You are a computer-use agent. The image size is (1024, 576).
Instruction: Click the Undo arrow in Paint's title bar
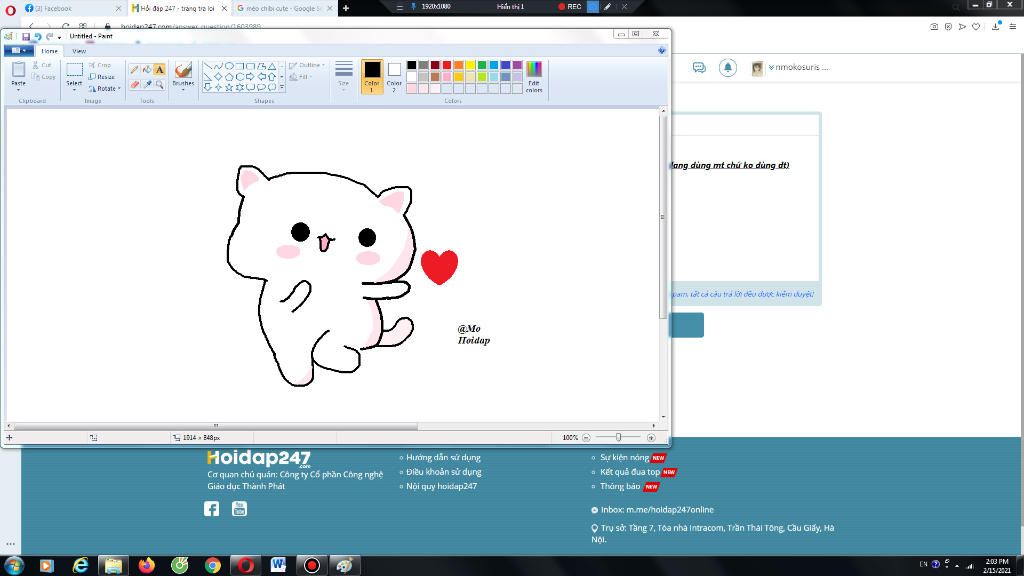point(38,37)
